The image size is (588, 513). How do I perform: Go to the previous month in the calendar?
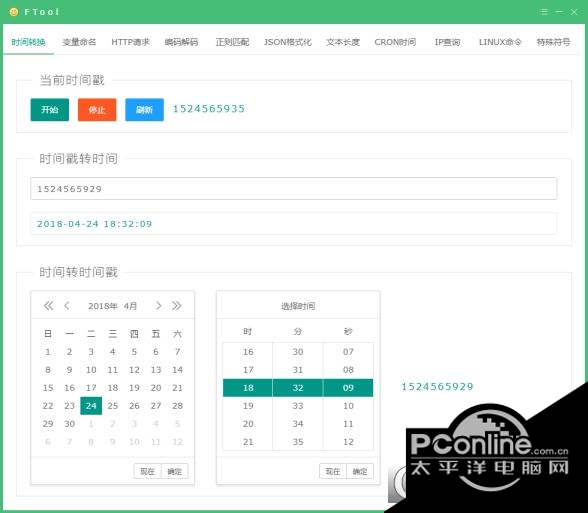[67, 306]
